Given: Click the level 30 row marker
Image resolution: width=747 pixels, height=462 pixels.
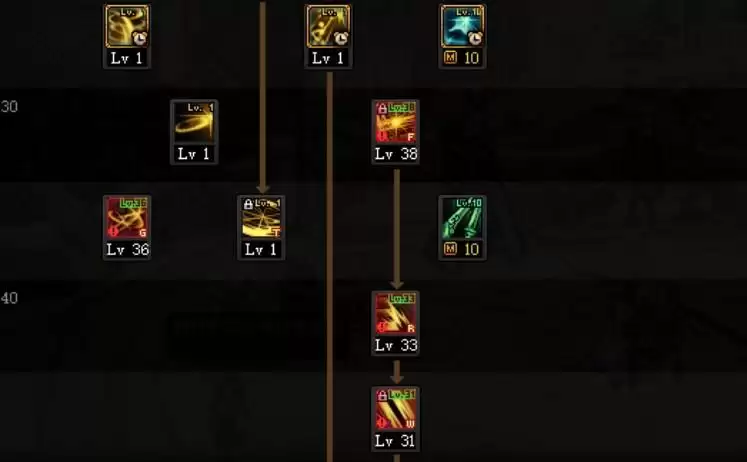Looking at the screenshot, I should tap(9, 106).
